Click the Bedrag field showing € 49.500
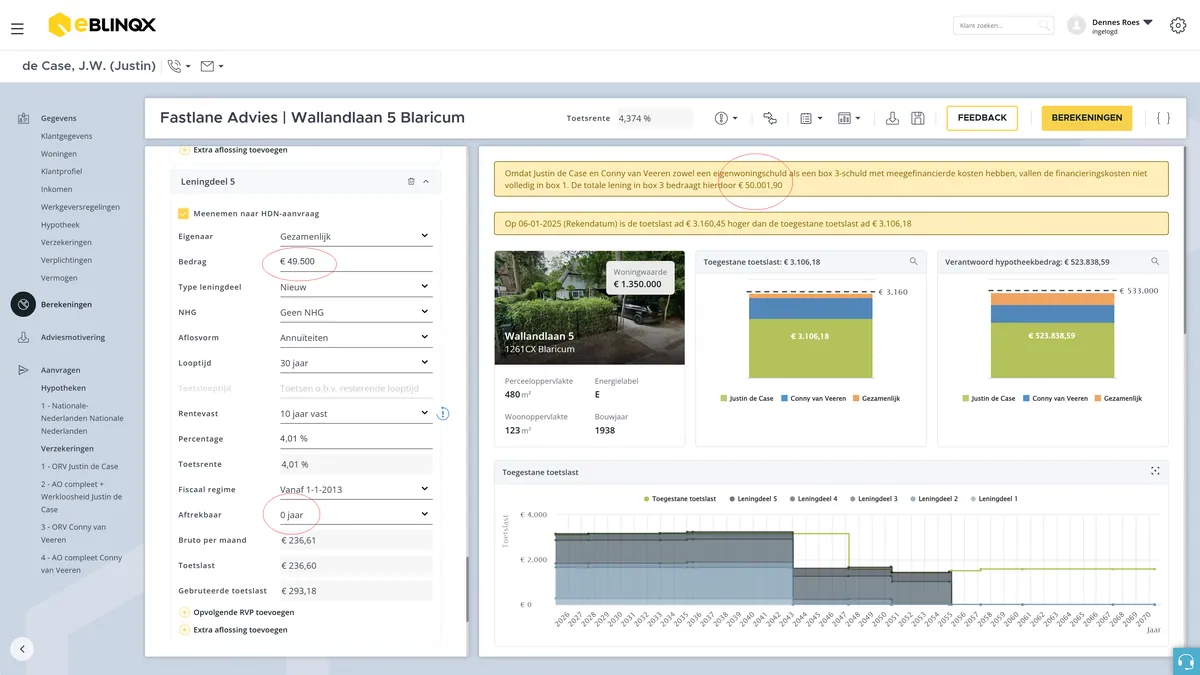 click(x=354, y=262)
